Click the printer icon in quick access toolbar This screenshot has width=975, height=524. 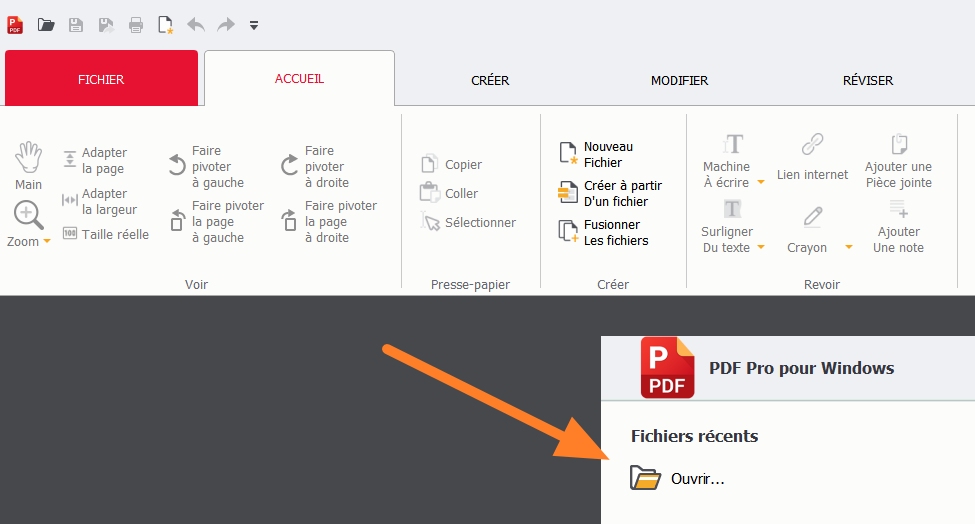[136, 25]
